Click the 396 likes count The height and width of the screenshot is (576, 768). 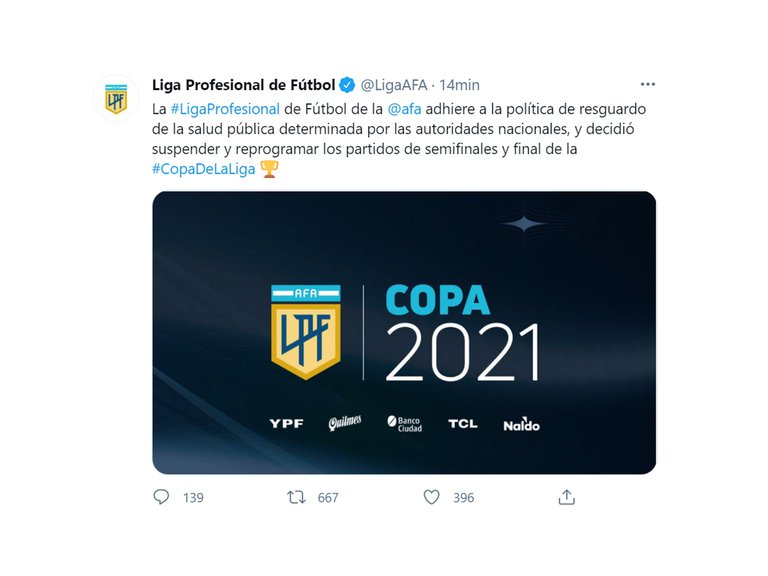pyautogui.click(x=463, y=498)
